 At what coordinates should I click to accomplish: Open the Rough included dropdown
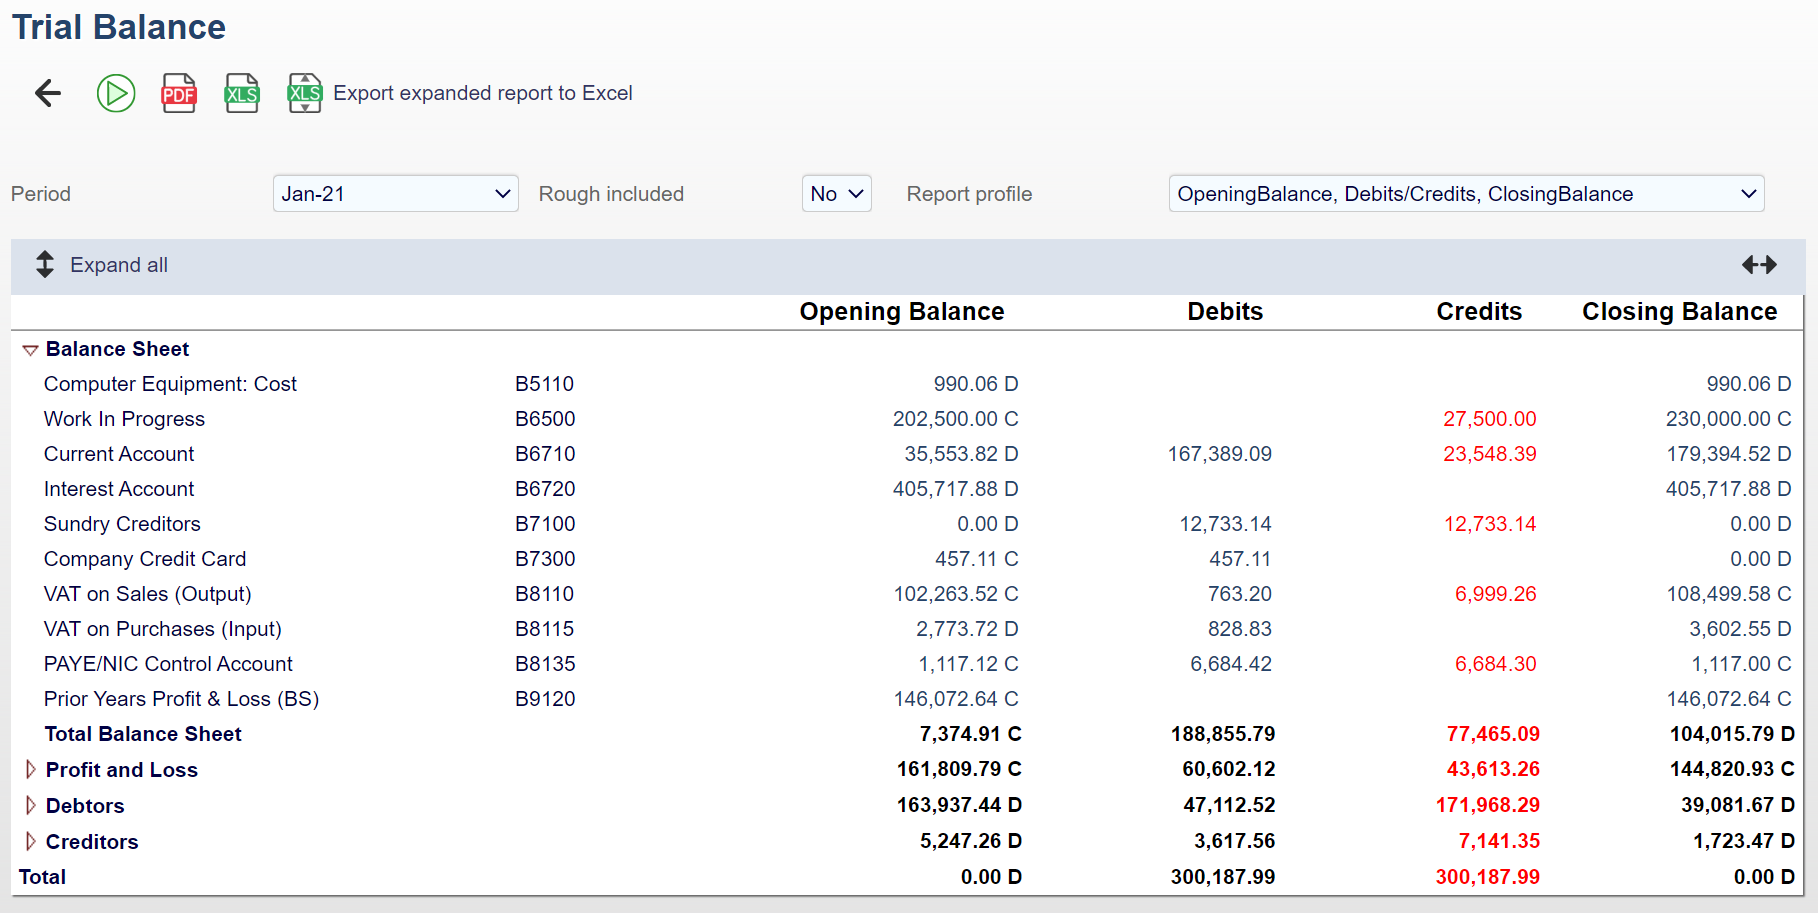[x=836, y=194]
